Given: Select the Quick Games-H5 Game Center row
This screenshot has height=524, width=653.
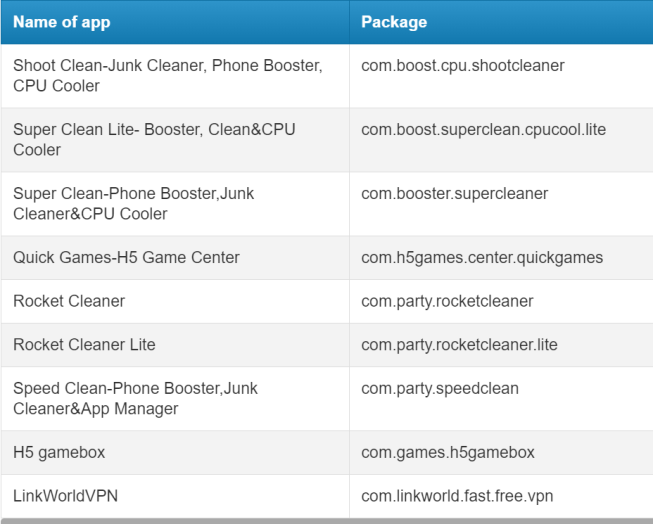Looking at the screenshot, I should (126, 258).
